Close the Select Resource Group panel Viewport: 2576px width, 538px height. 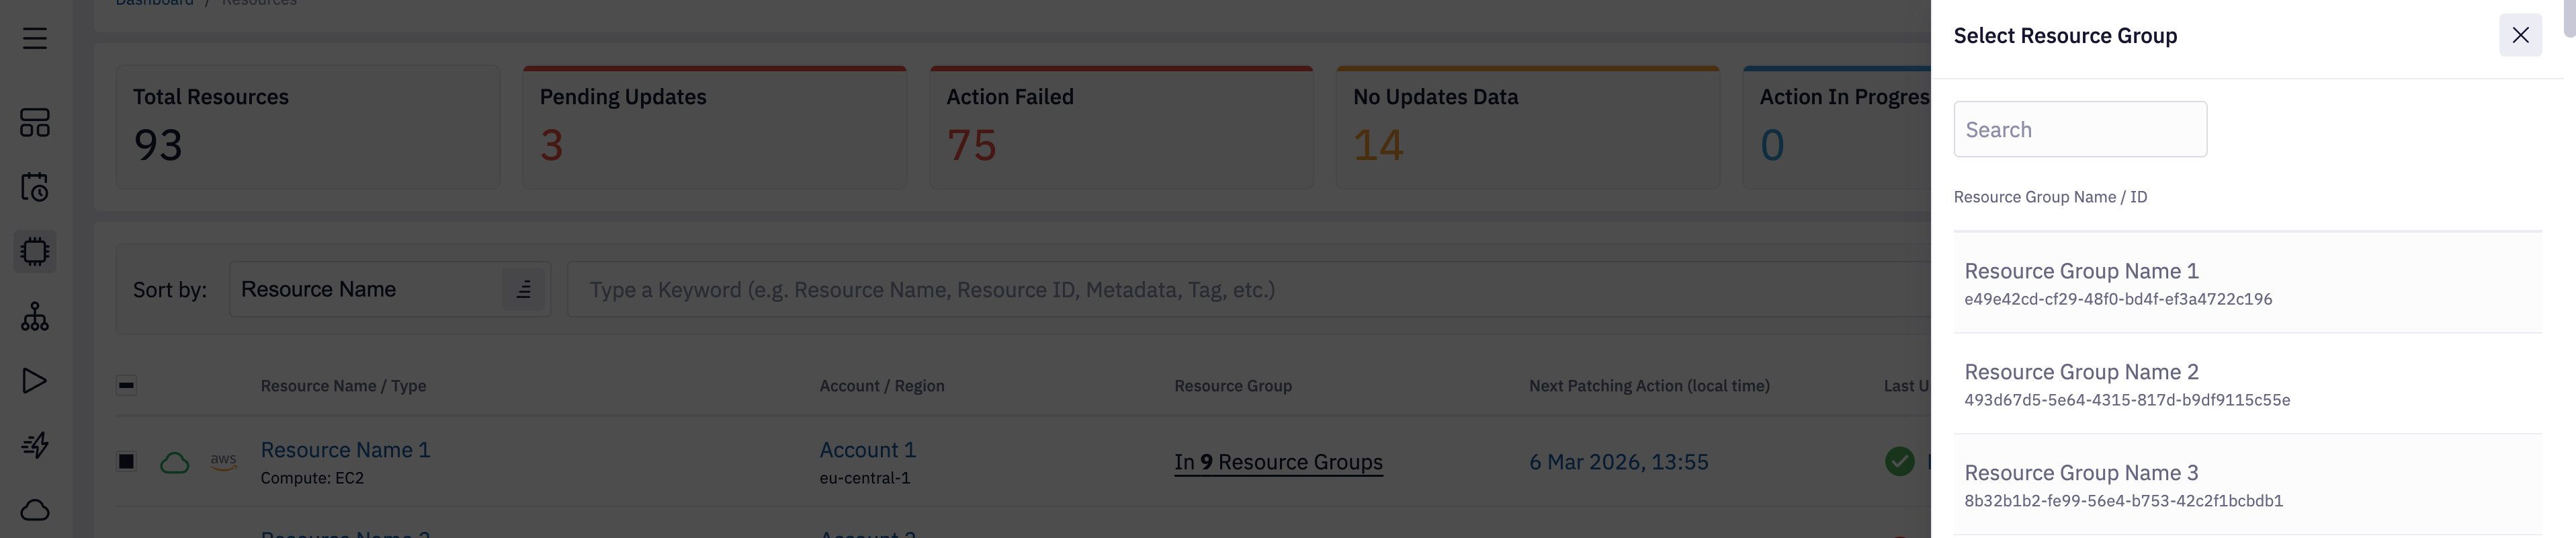tap(2520, 36)
